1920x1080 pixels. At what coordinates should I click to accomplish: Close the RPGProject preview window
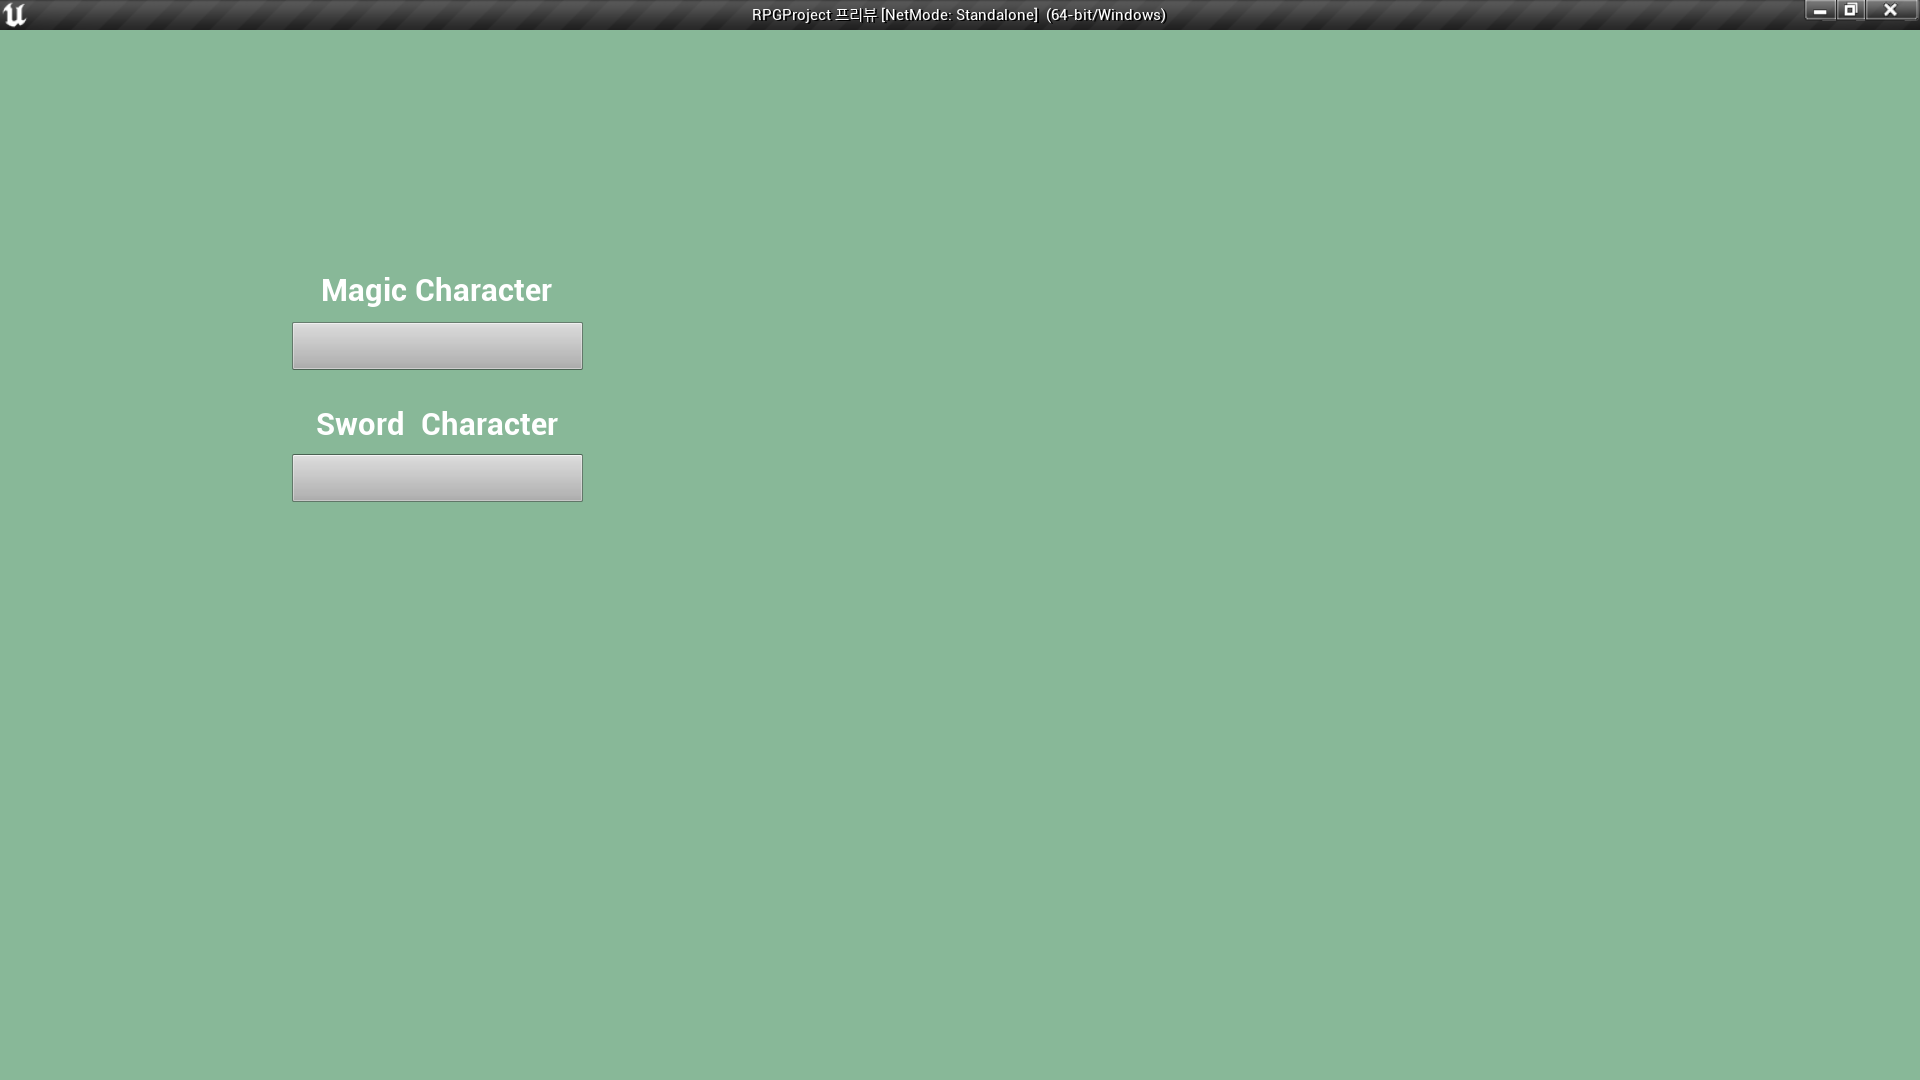(x=1889, y=10)
